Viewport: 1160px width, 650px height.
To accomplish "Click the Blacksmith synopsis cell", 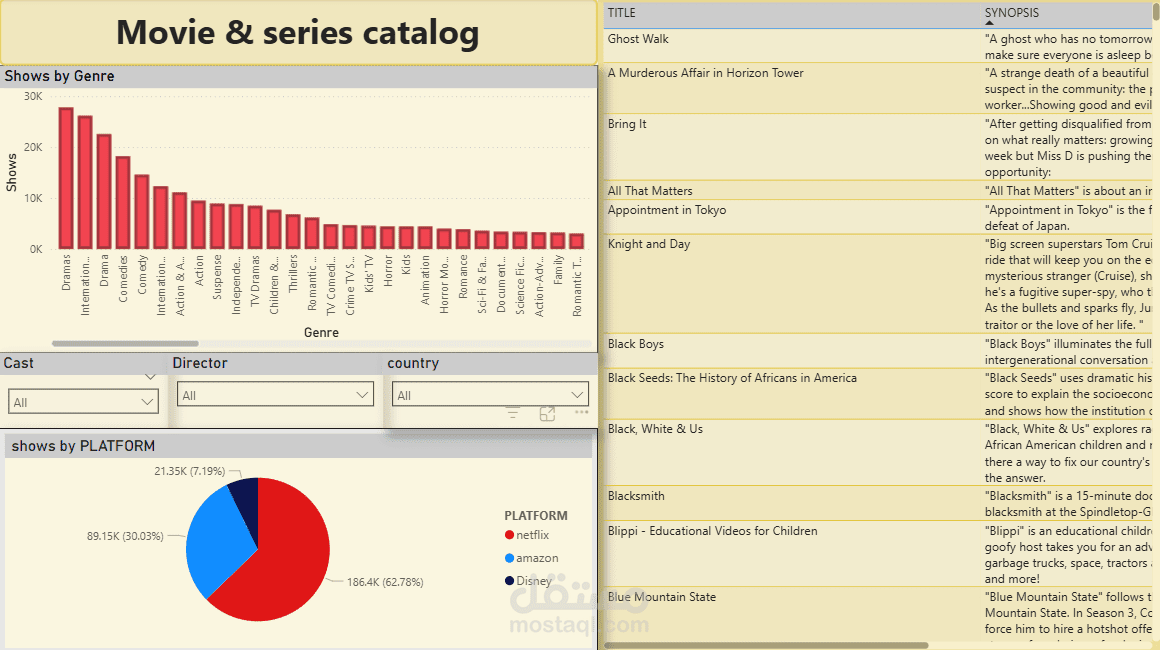I will (x=1069, y=504).
